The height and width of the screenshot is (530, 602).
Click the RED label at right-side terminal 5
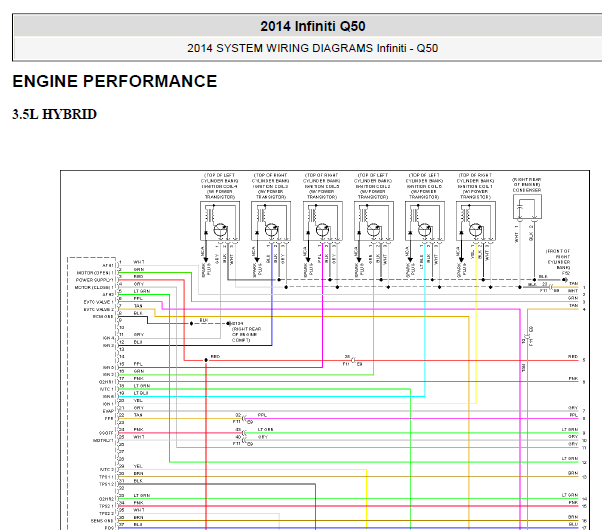click(572, 356)
